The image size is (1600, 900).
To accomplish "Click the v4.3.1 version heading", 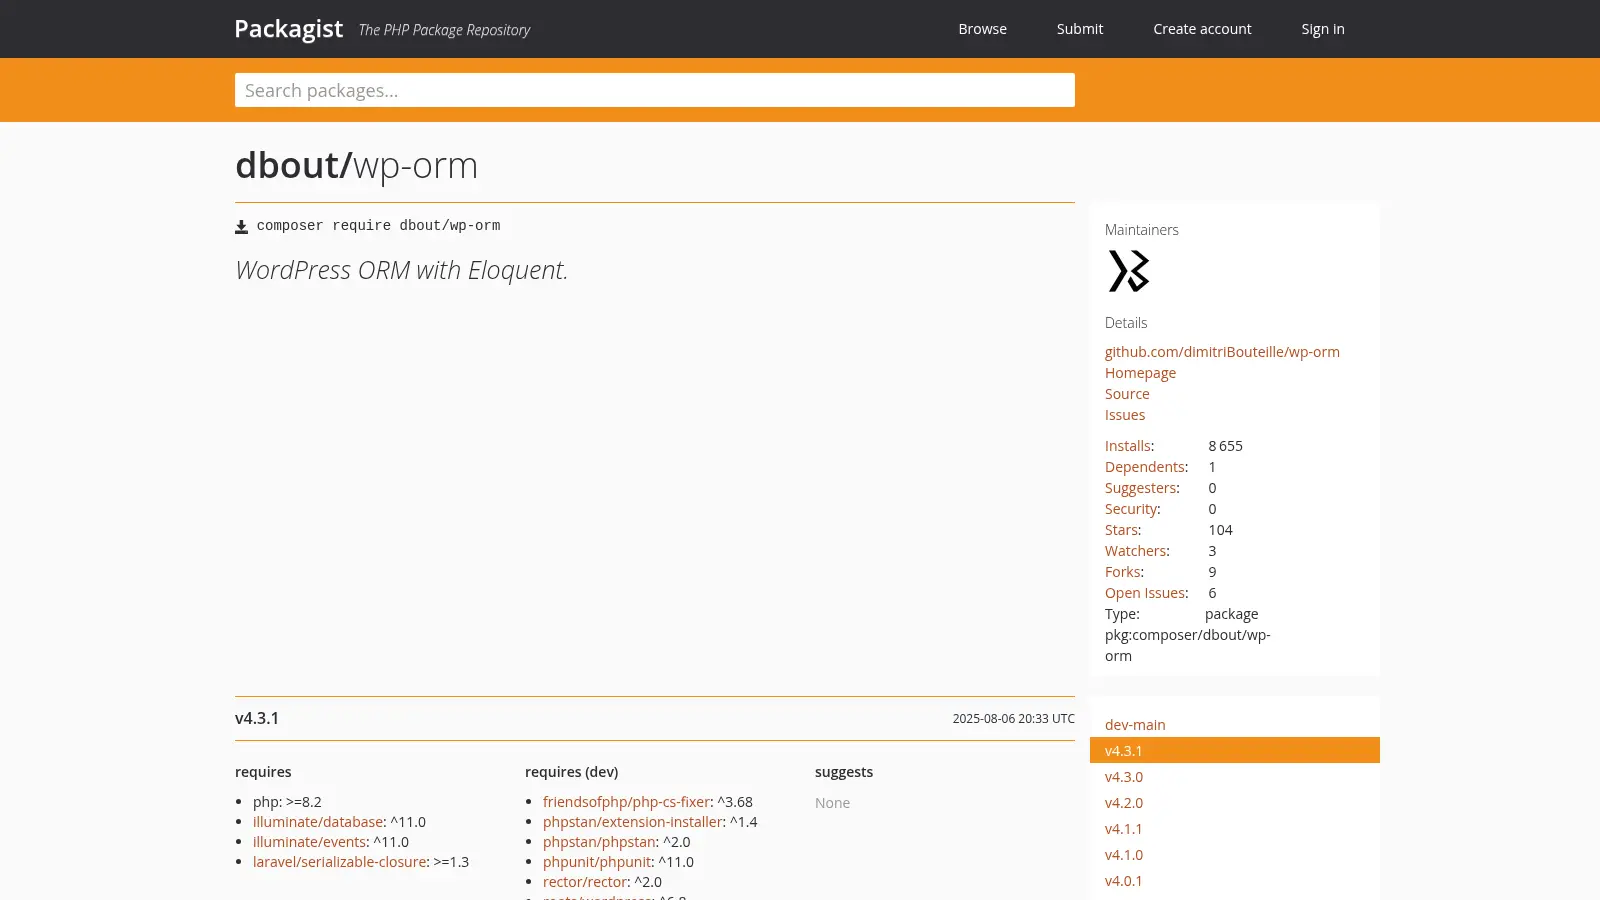I will coord(257,718).
